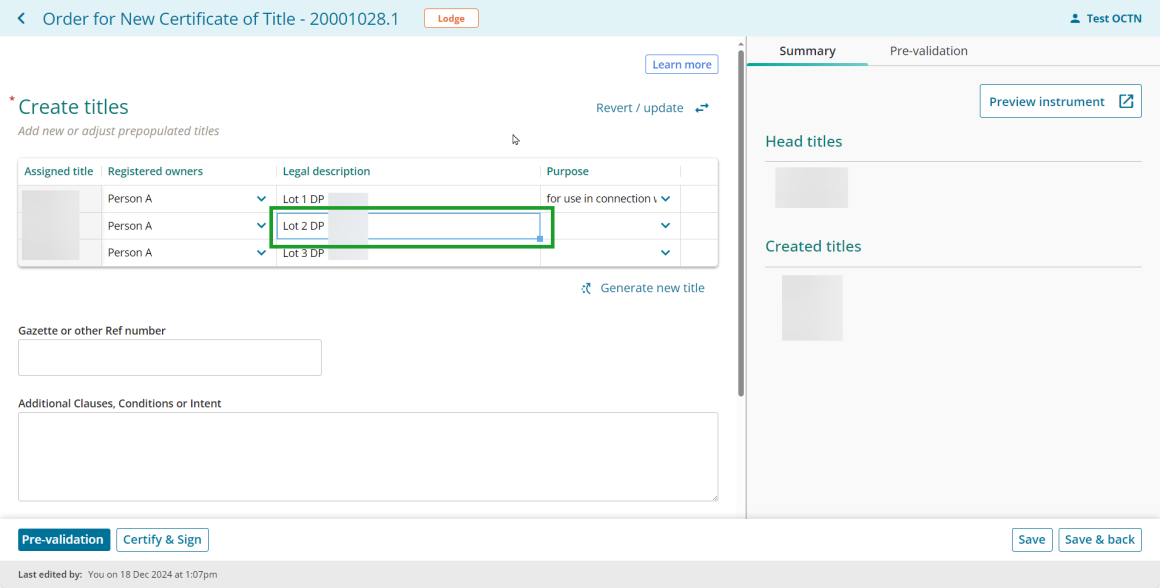Select the Lot 1 DP legal description cell
Screen dimensions: 1160x588
(x=408, y=199)
